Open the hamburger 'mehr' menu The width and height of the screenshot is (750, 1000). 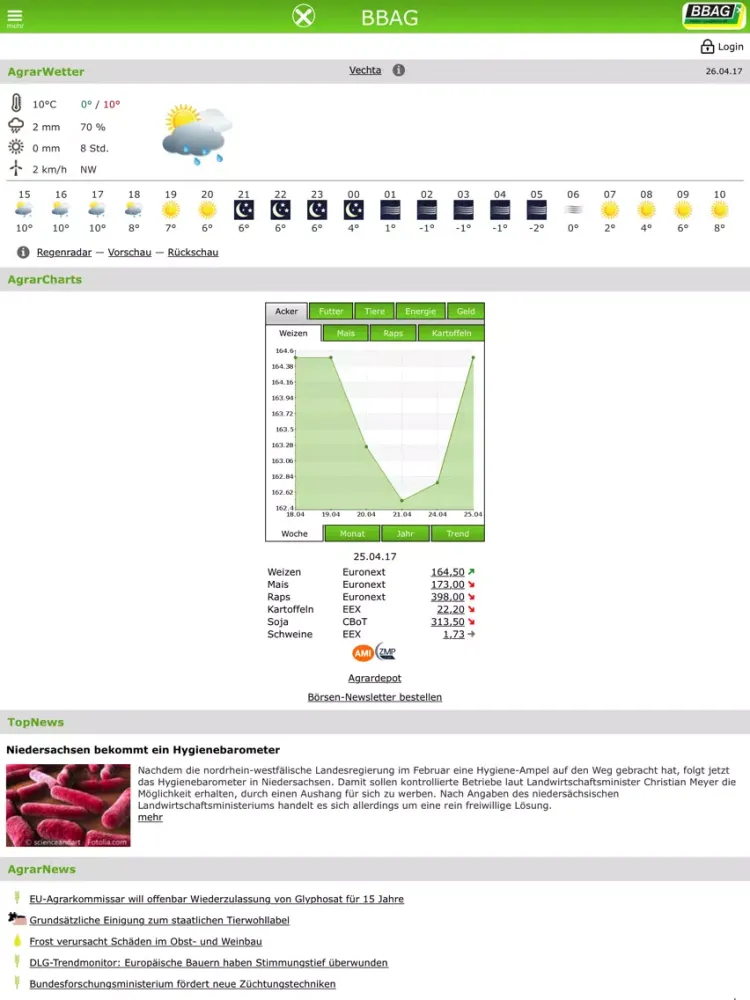pyautogui.click(x=15, y=17)
